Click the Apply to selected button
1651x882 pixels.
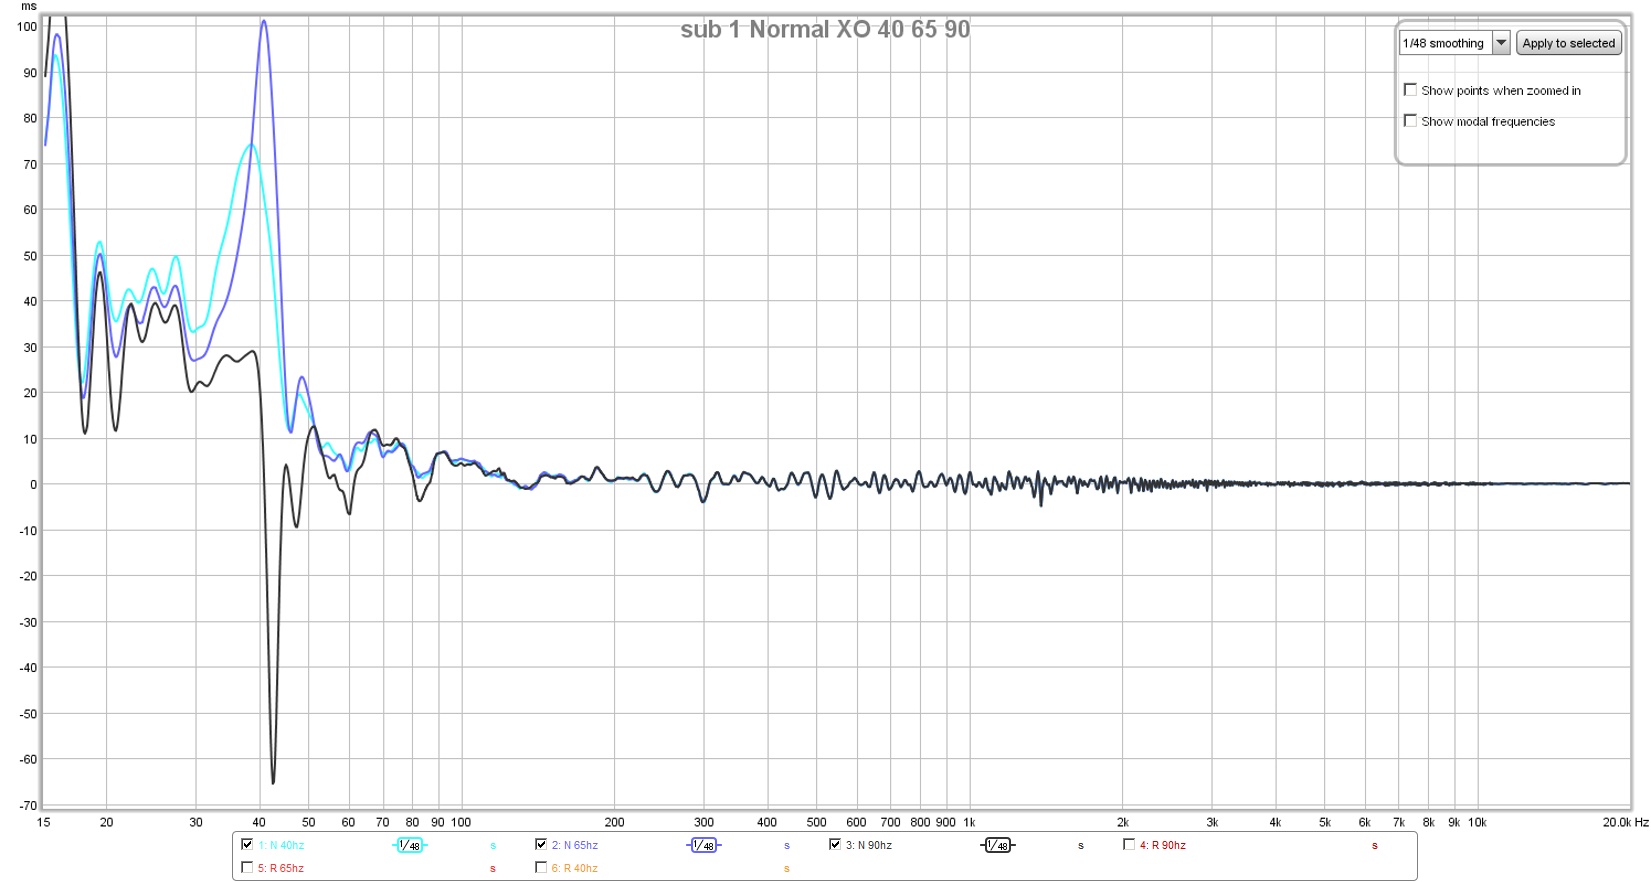point(1568,43)
